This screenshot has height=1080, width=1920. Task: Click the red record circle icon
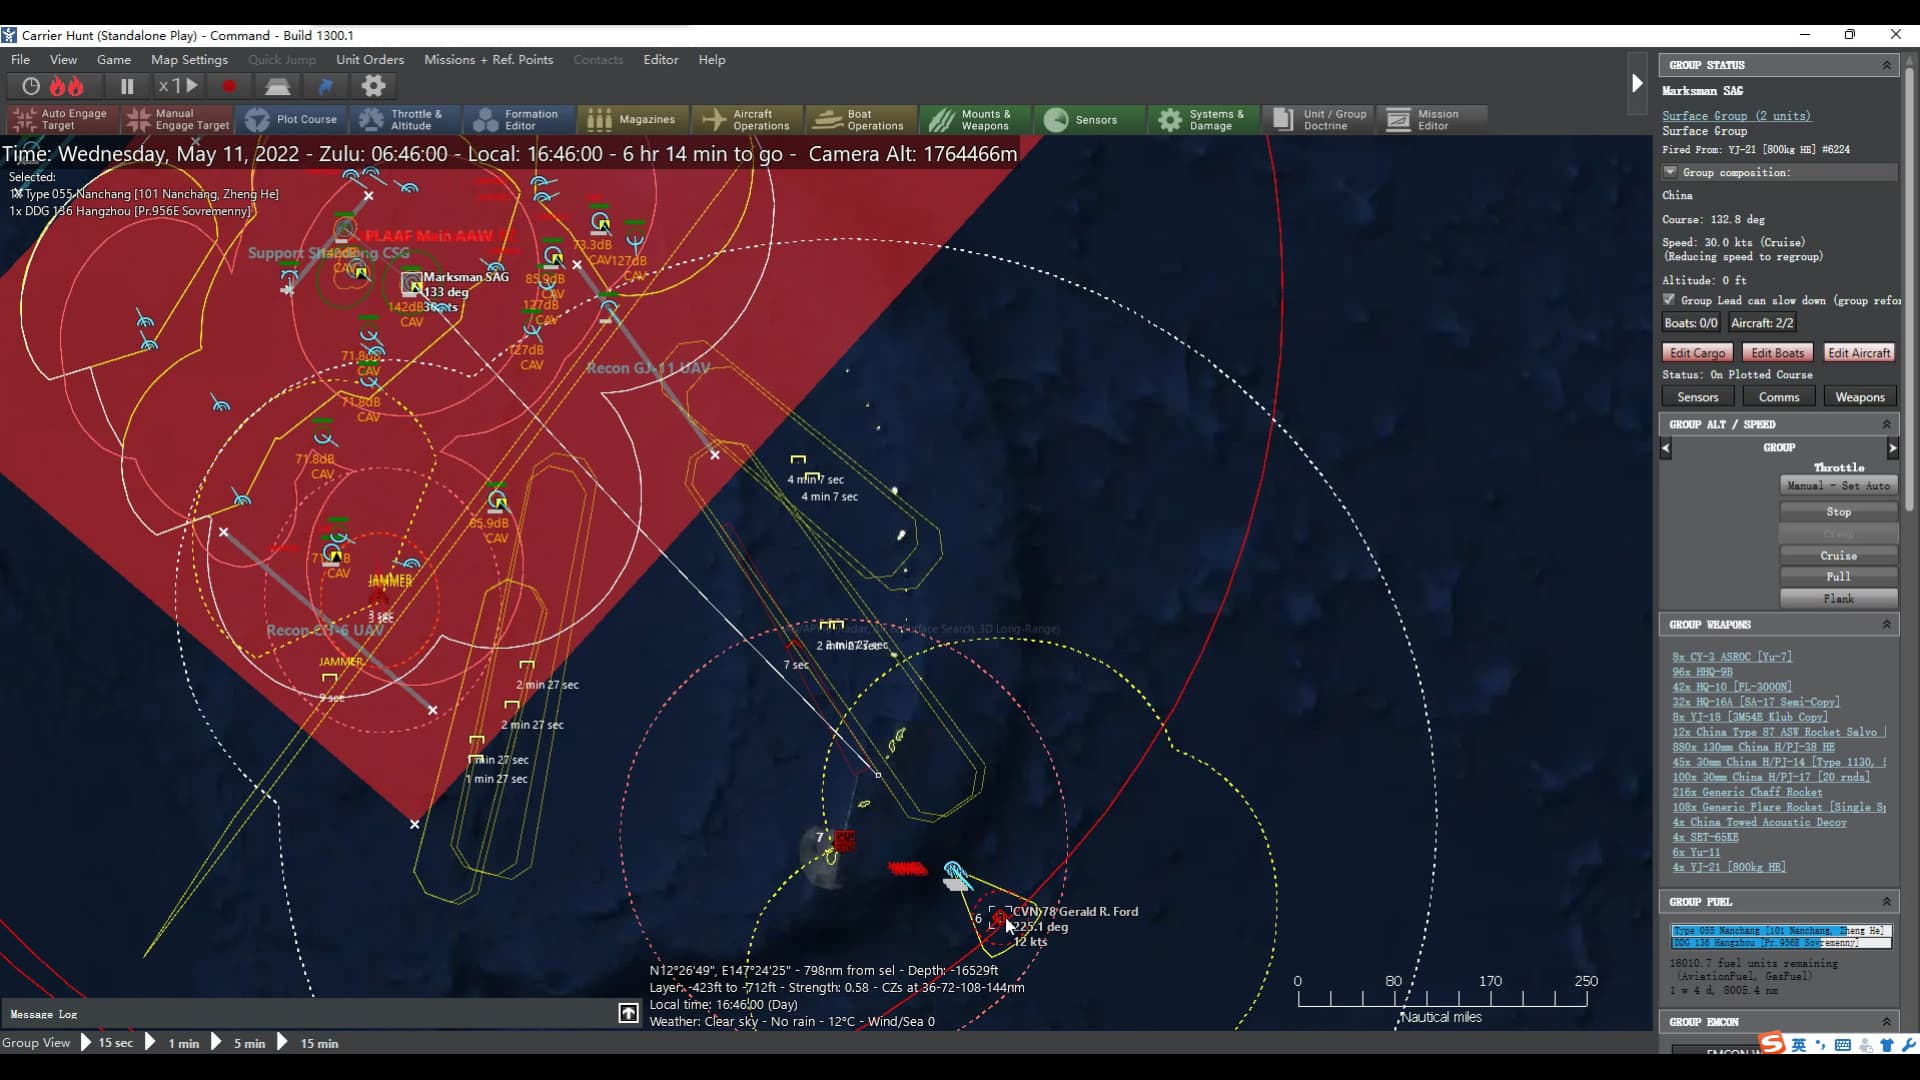[x=229, y=86]
